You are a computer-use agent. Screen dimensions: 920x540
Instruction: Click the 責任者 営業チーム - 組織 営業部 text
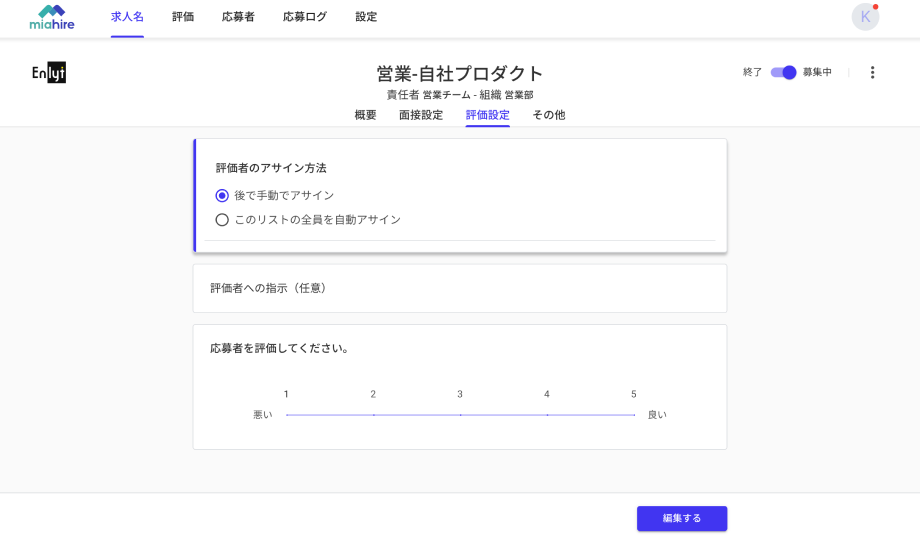tap(460, 94)
